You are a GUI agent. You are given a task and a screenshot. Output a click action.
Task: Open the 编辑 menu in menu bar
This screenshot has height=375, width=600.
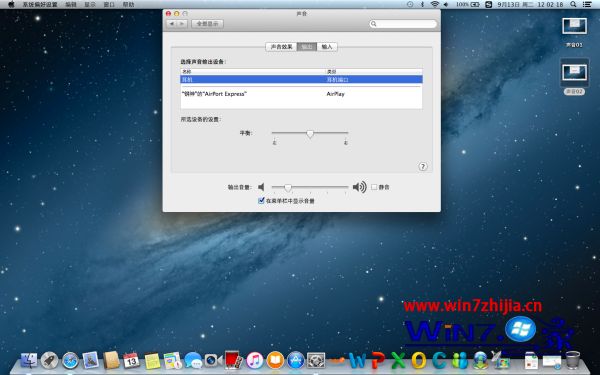tap(71, 5)
